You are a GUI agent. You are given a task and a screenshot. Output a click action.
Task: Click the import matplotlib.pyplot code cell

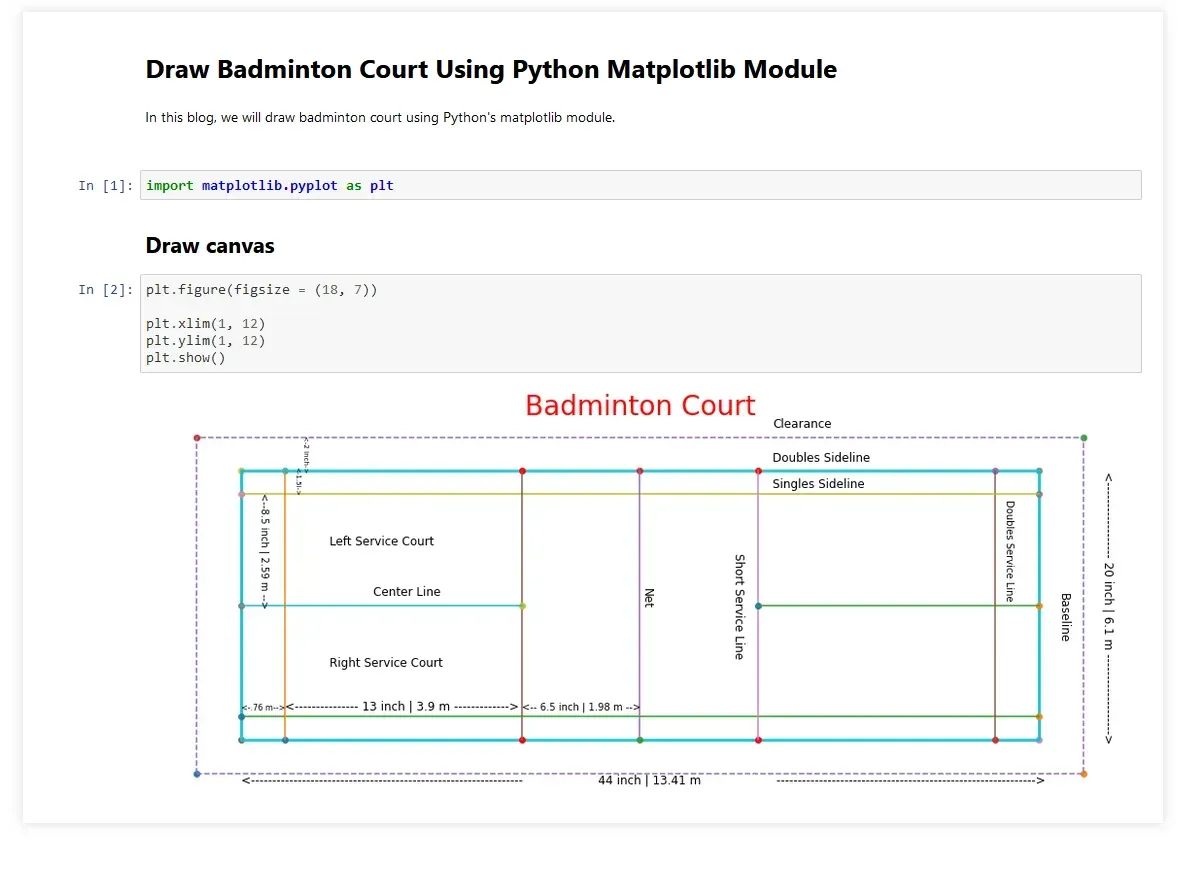coord(640,185)
